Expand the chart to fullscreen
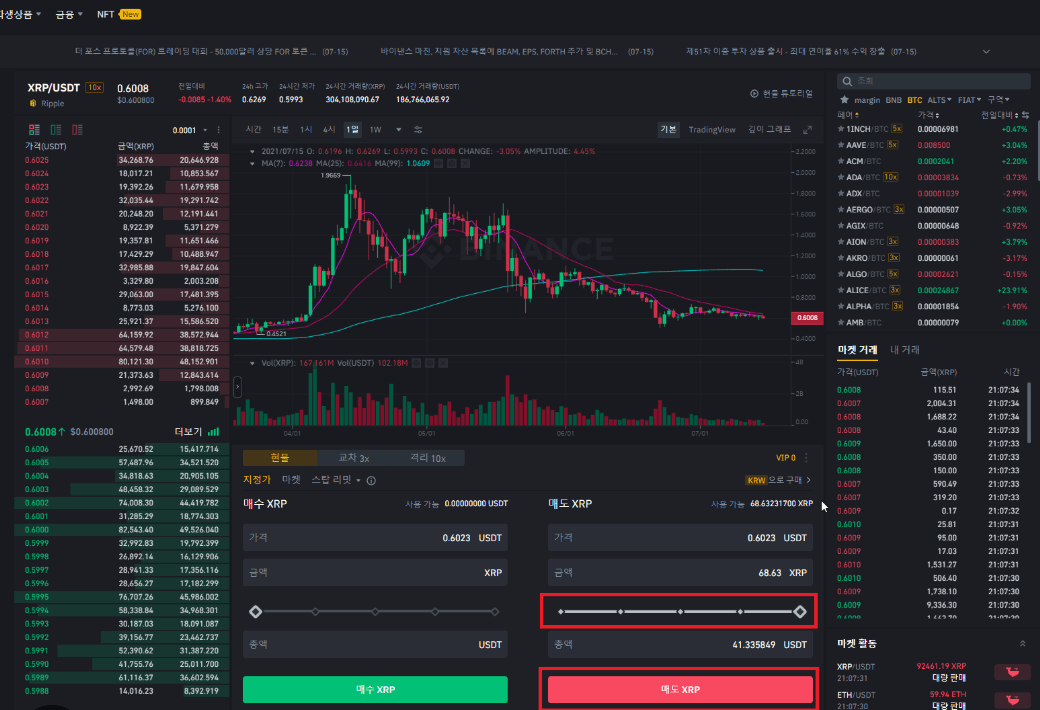This screenshot has height=710, width=1040. tap(807, 130)
